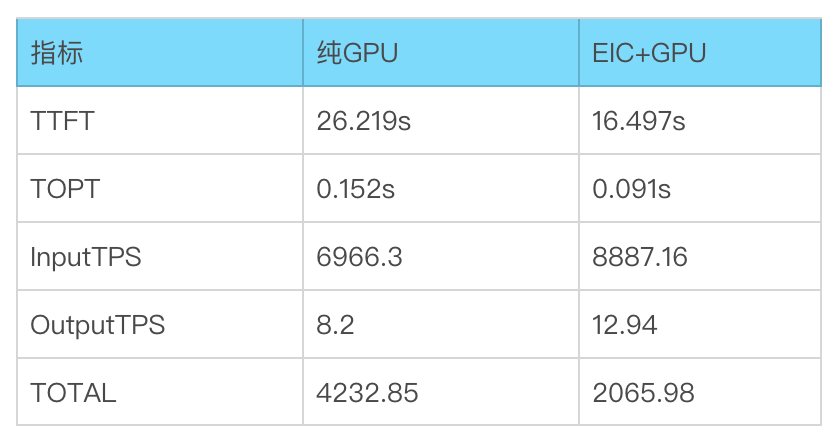
Task: Click the 0.152s TOPT value
Action: pyautogui.click(x=355, y=189)
